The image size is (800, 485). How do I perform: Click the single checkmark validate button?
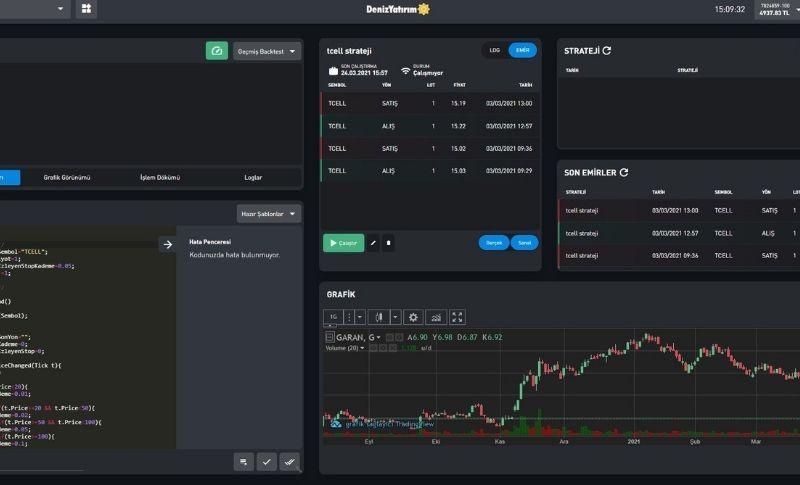click(266, 462)
